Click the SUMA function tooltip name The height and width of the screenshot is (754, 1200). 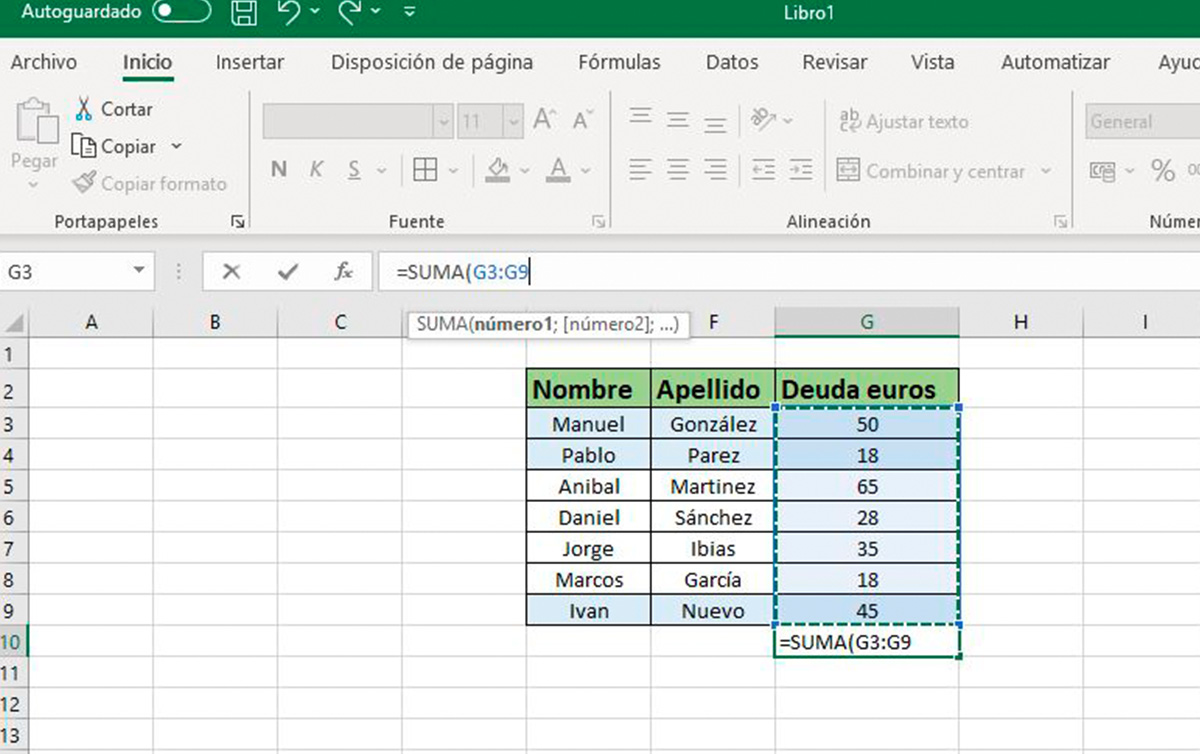click(x=443, y=325)
